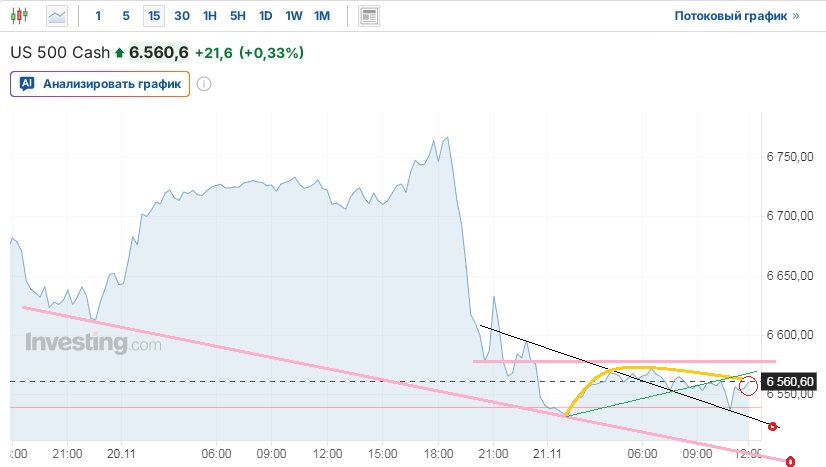Screen dimensions: 826x467
Task: Choose the 1D timeframe
Action: tap(265, 16)
